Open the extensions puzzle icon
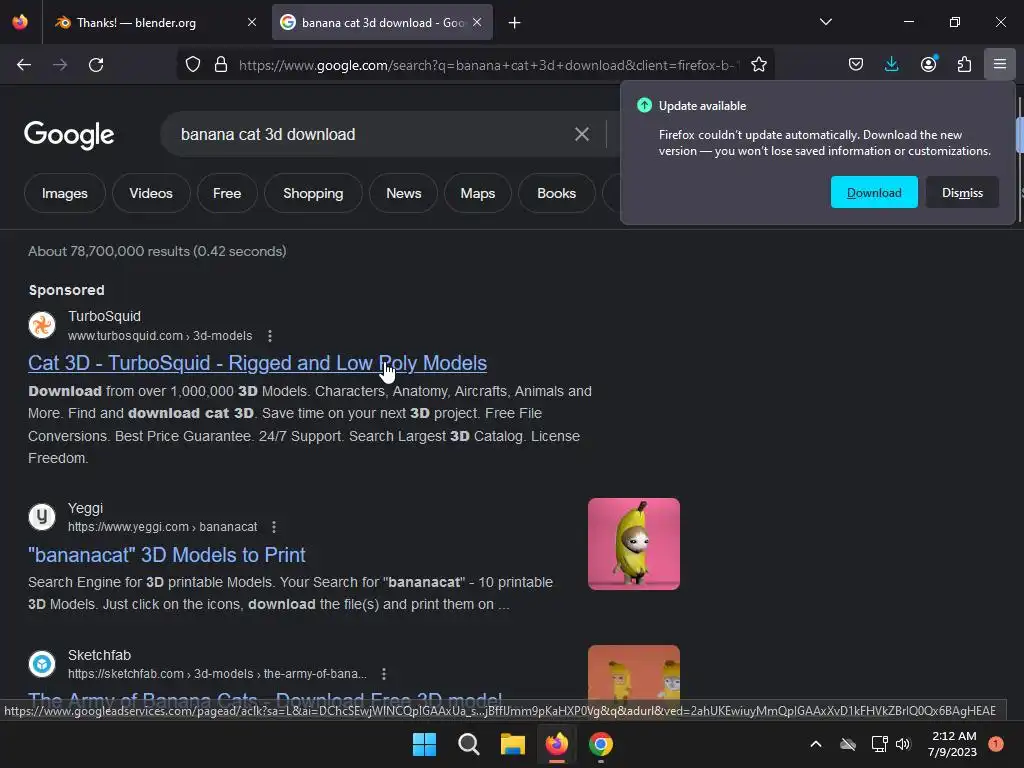Image resolution: width=1024 pixels, height=768 pixels. click(964, 65)
